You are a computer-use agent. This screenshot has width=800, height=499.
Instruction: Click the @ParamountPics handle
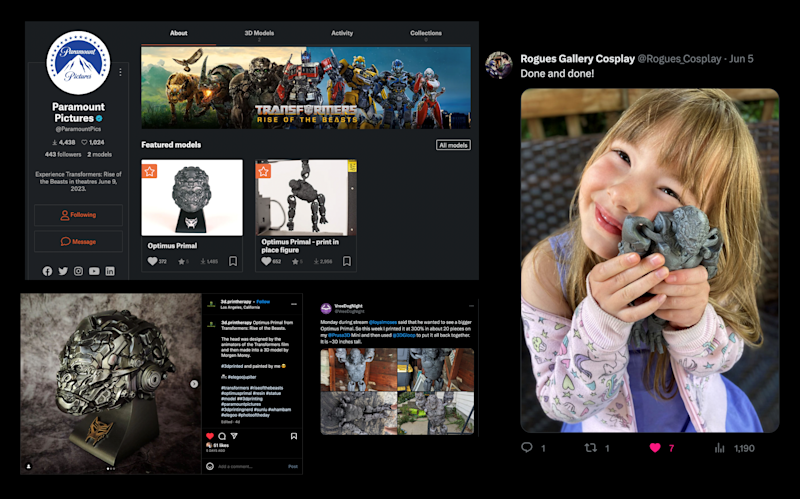point(78,130)
